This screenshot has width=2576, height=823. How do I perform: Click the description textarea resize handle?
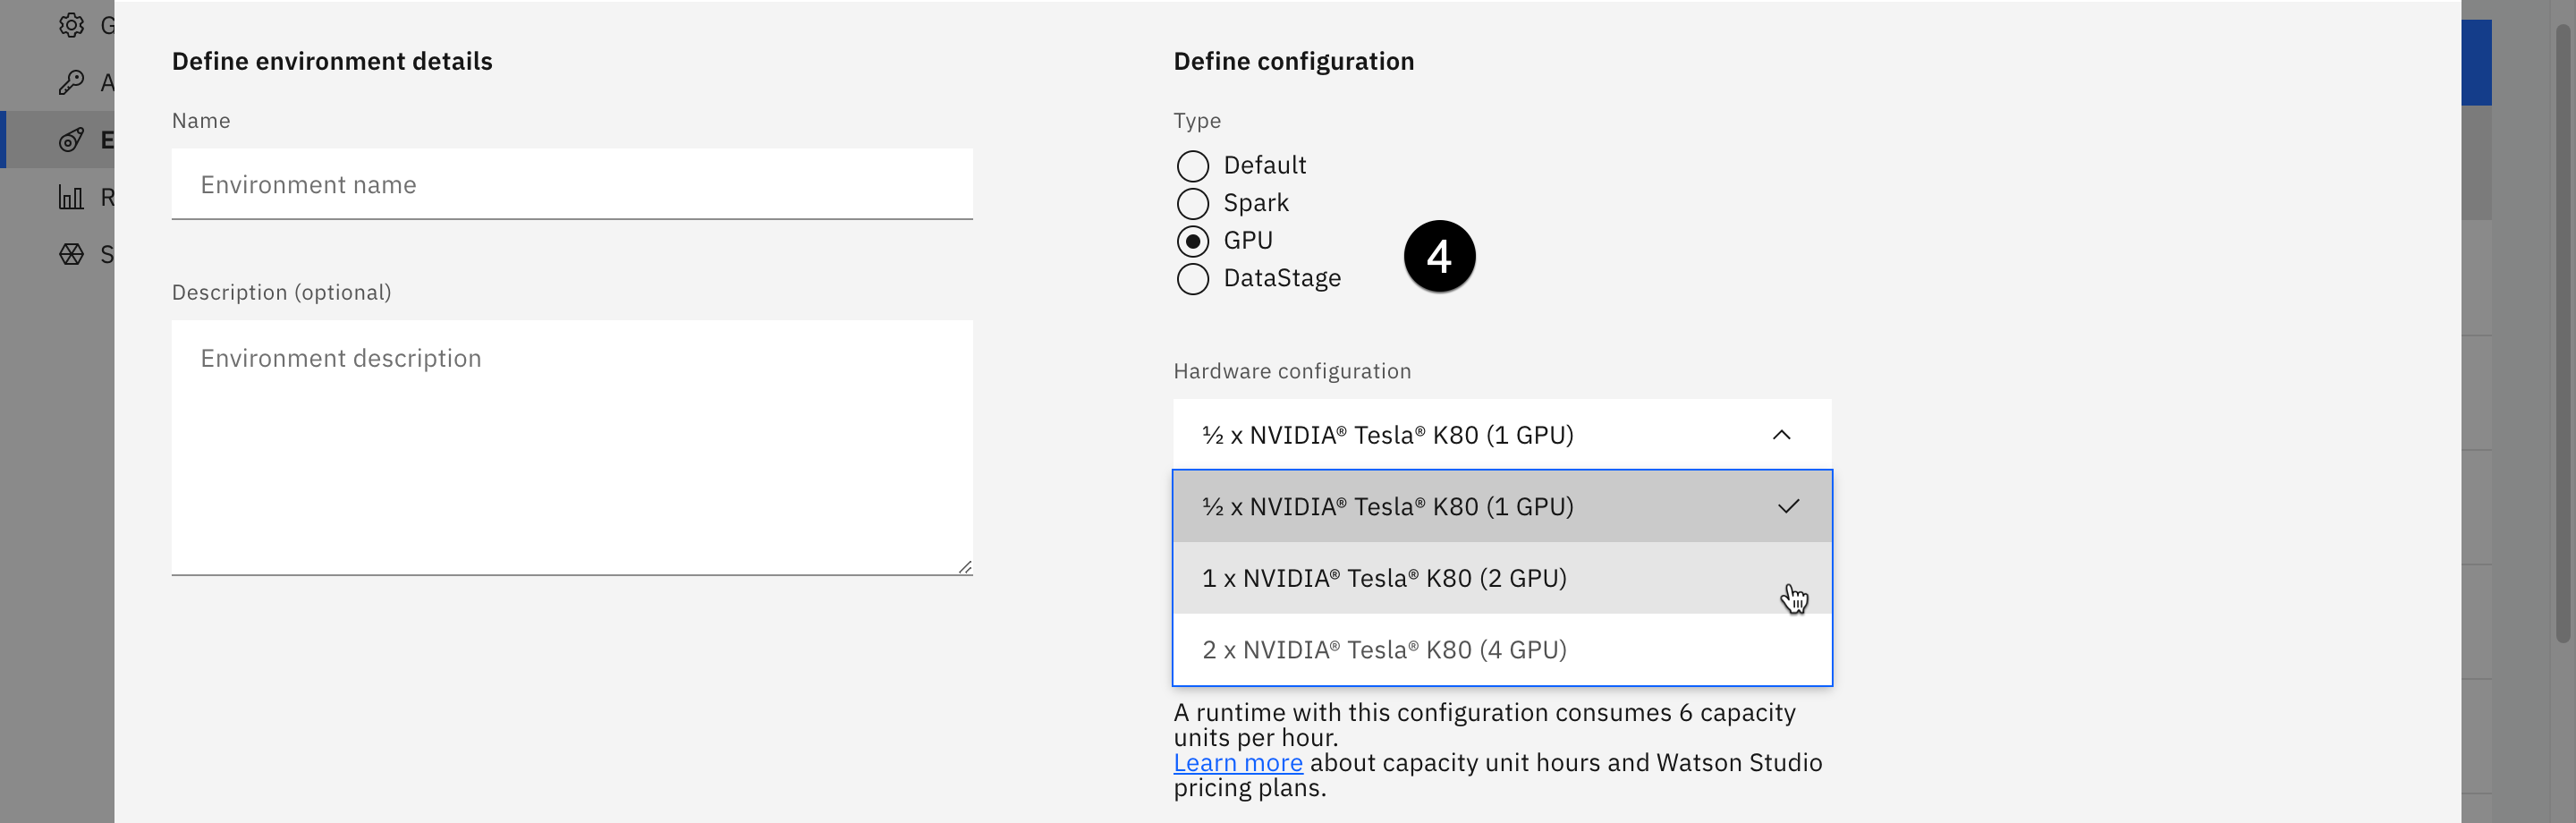click(965, 567)
